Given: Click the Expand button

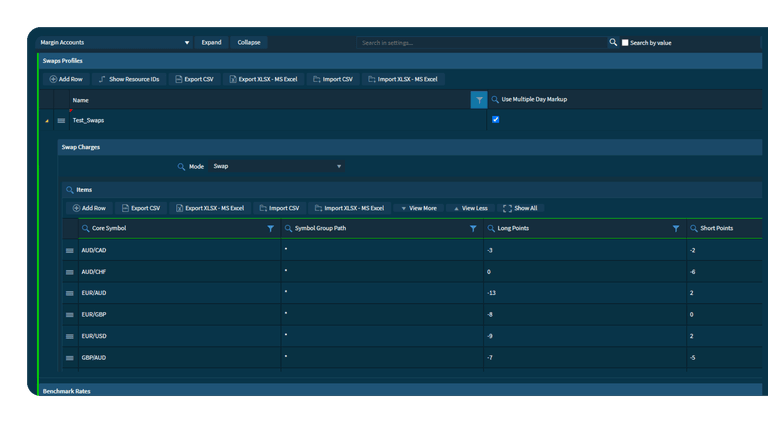Looking at the screenshot, I should click(211, 43).
